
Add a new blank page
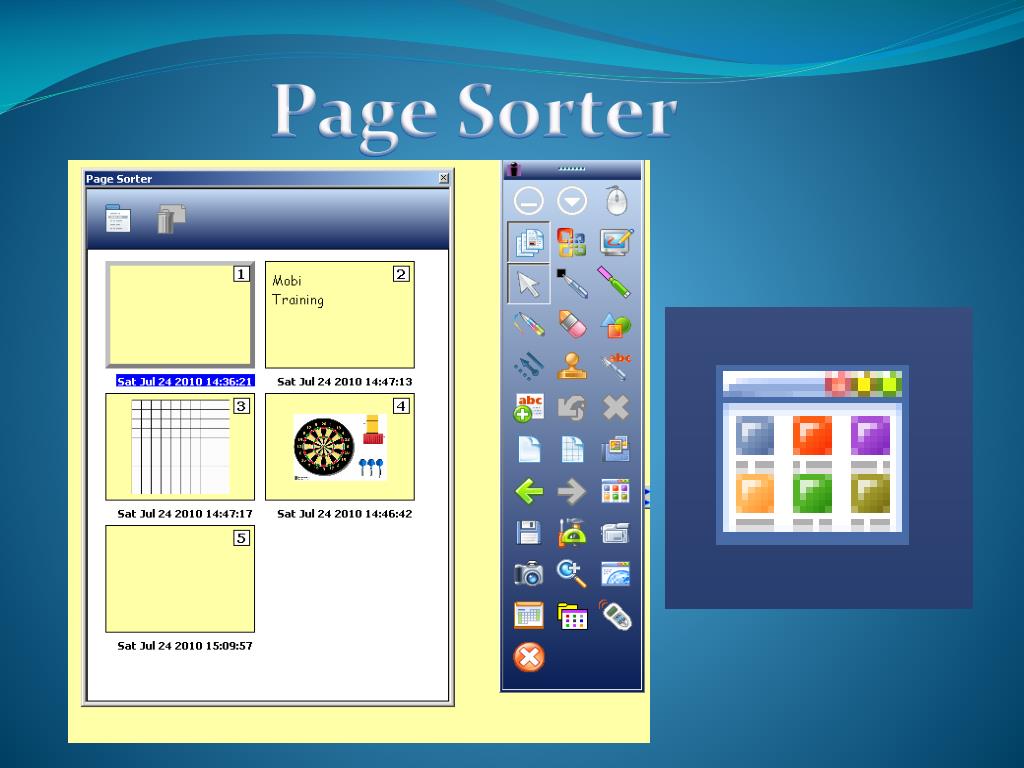[x=529, y=449]
